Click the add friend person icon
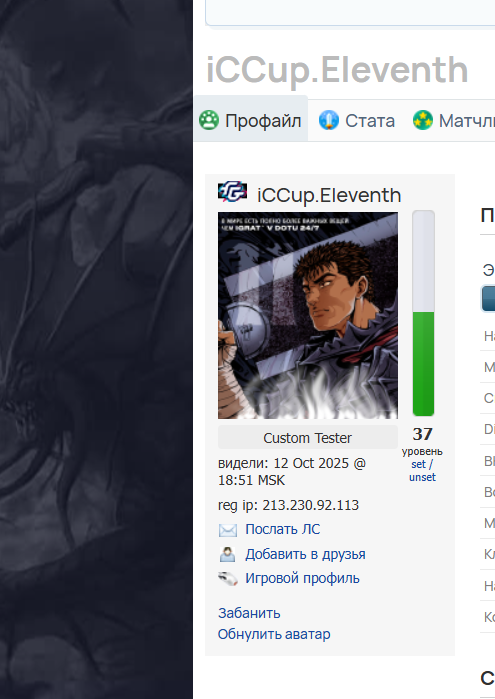This screenshot has height=699, width=495. click(x=227, y=554)
